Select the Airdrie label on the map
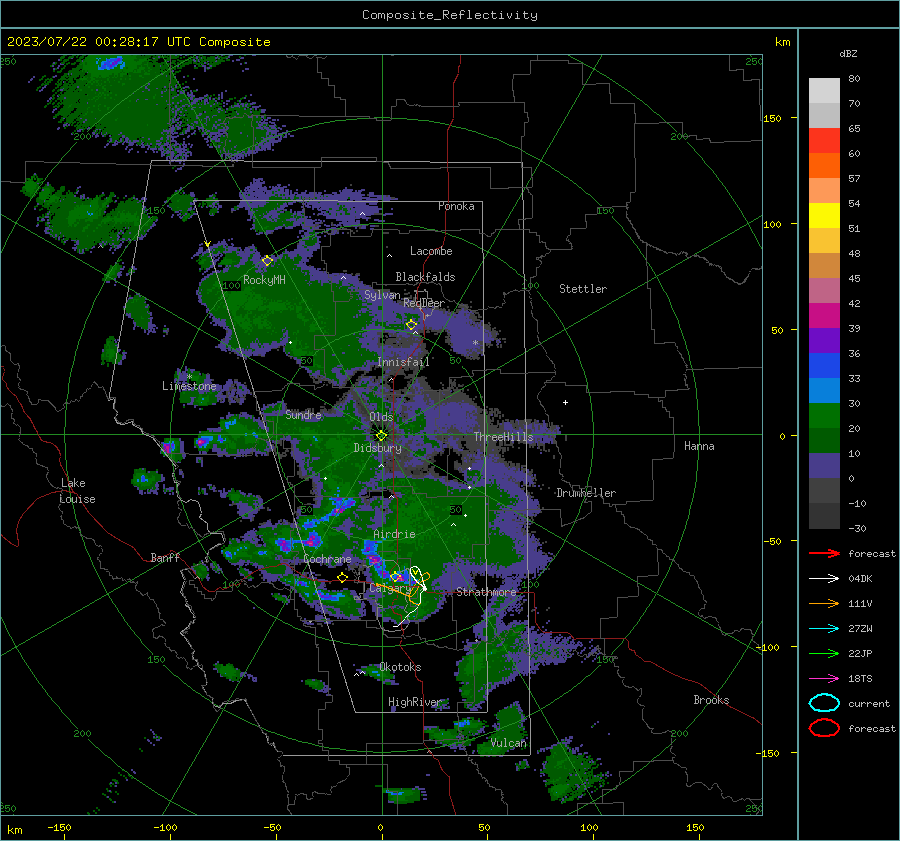900x841 pixels. 394,534
